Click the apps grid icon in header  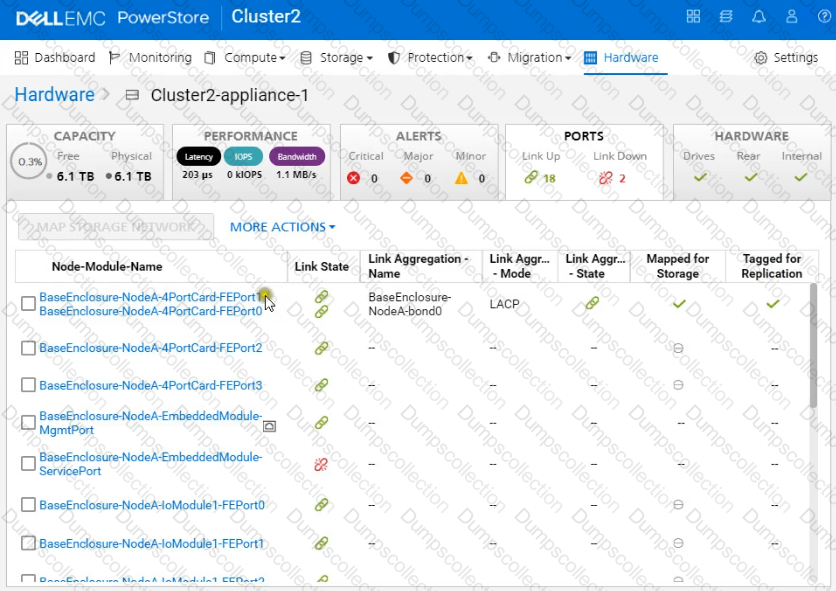(694, 17)
